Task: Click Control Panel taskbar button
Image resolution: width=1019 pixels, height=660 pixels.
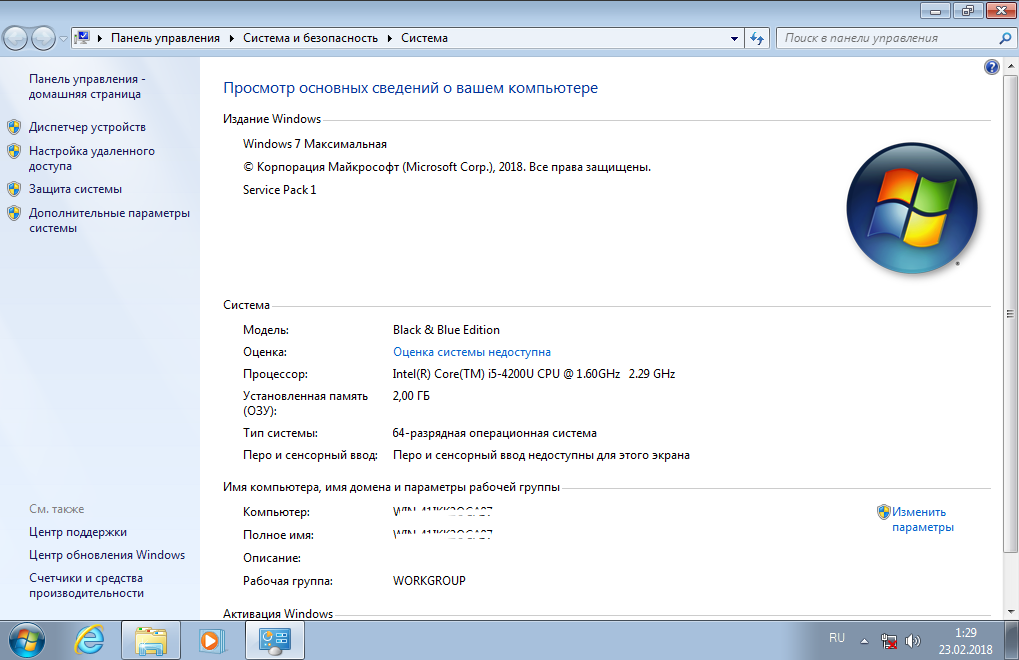Action: [x=275, y=641]
